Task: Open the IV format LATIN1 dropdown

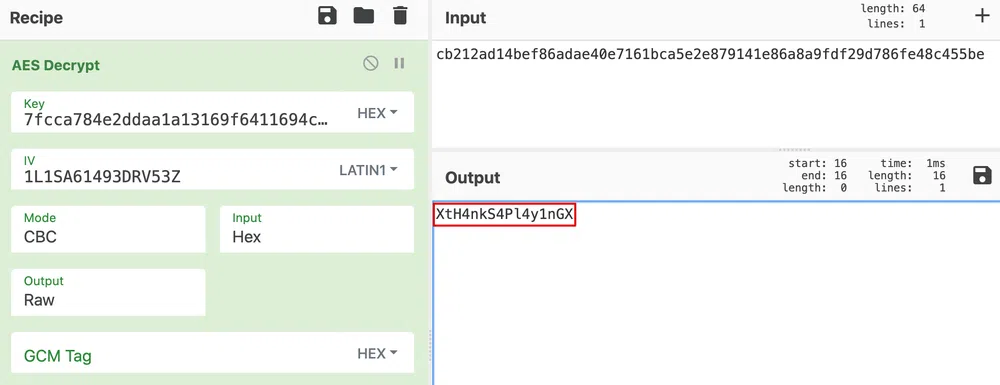Action: pyautogui.click(x=368, y=170)
